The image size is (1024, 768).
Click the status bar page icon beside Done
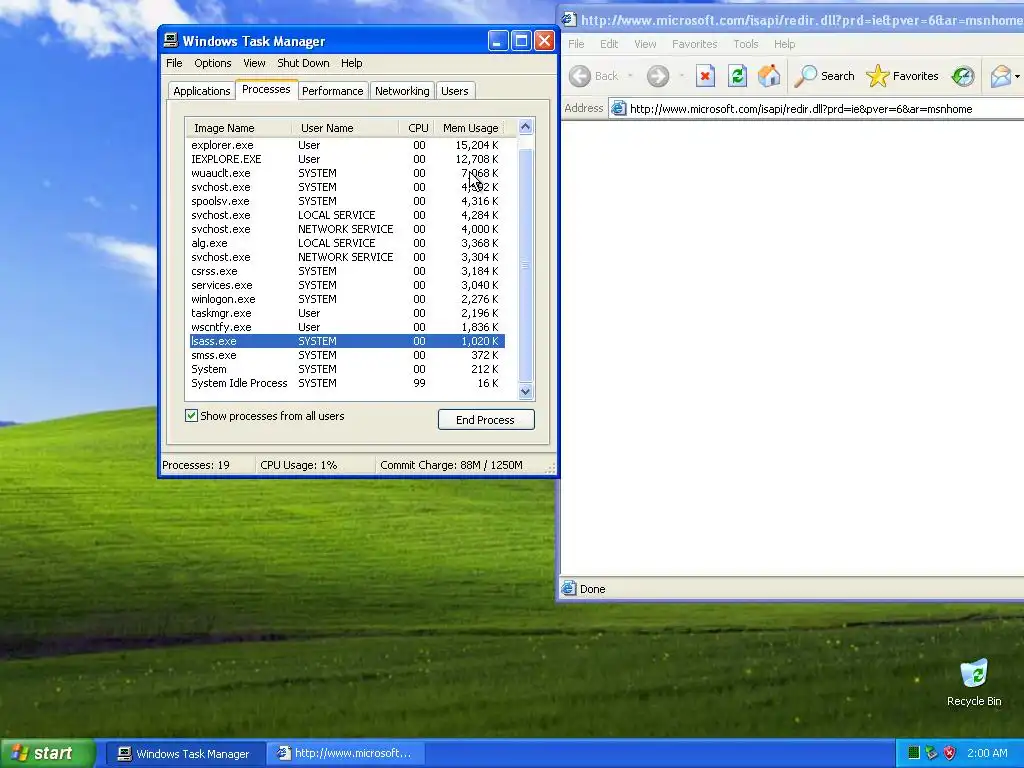(x=569, y=588)
